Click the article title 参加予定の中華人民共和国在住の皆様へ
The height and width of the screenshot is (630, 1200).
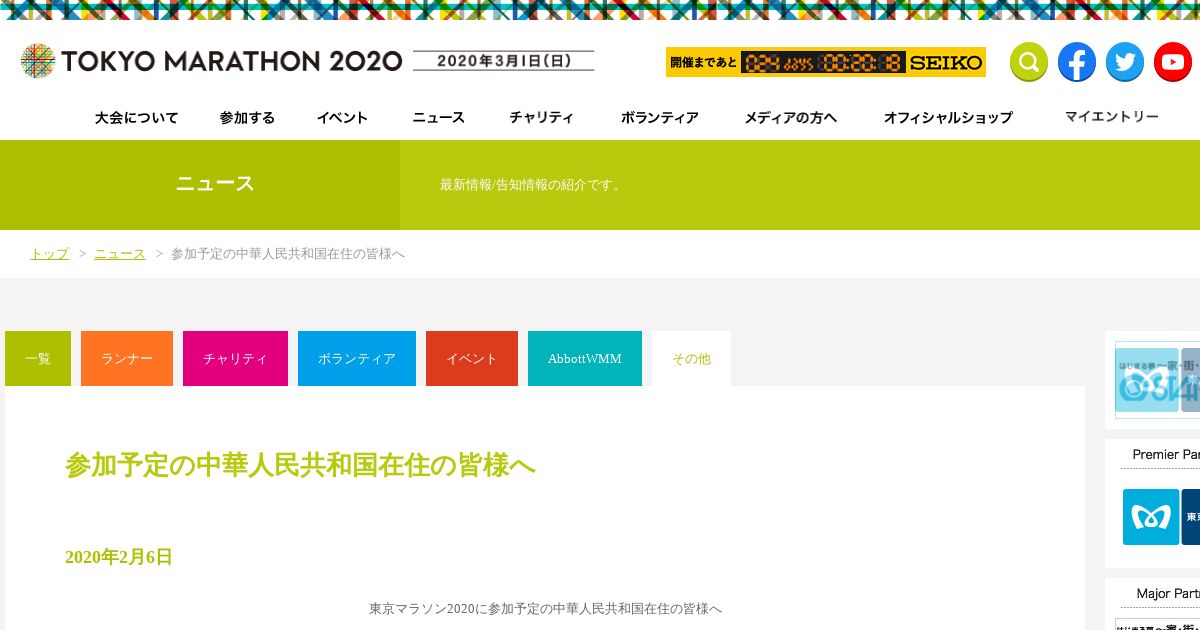(300, 466)
